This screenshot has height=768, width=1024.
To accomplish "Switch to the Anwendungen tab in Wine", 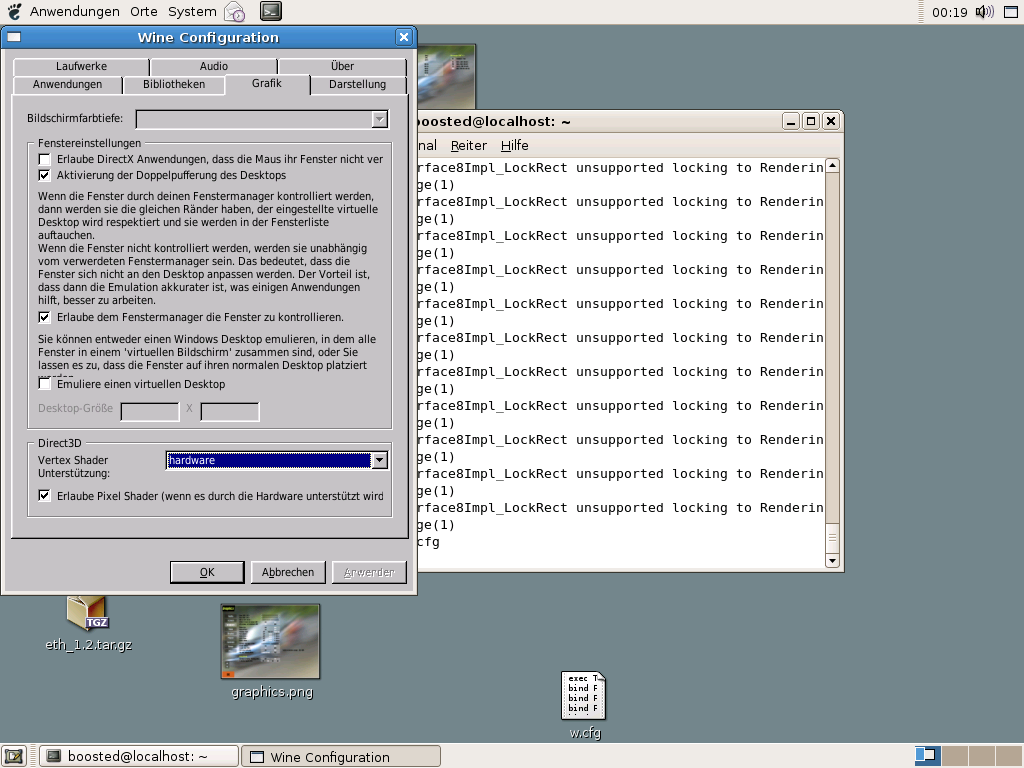I will coord(67,84).
